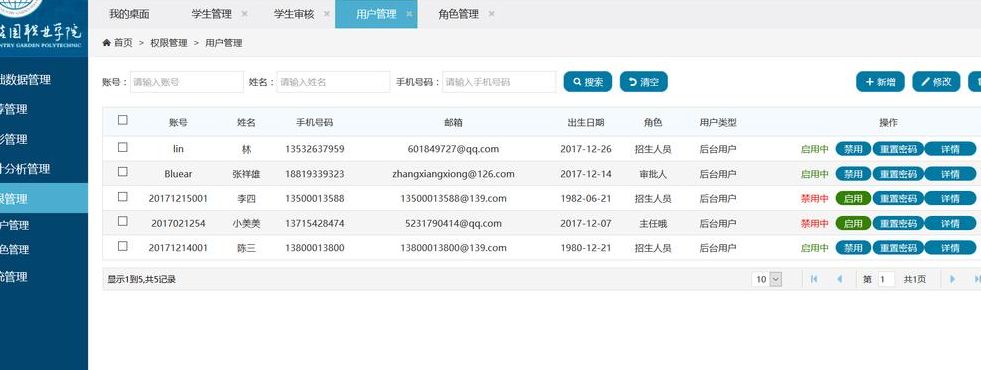Click the 清空 reset button

click(x=644, y=81)
